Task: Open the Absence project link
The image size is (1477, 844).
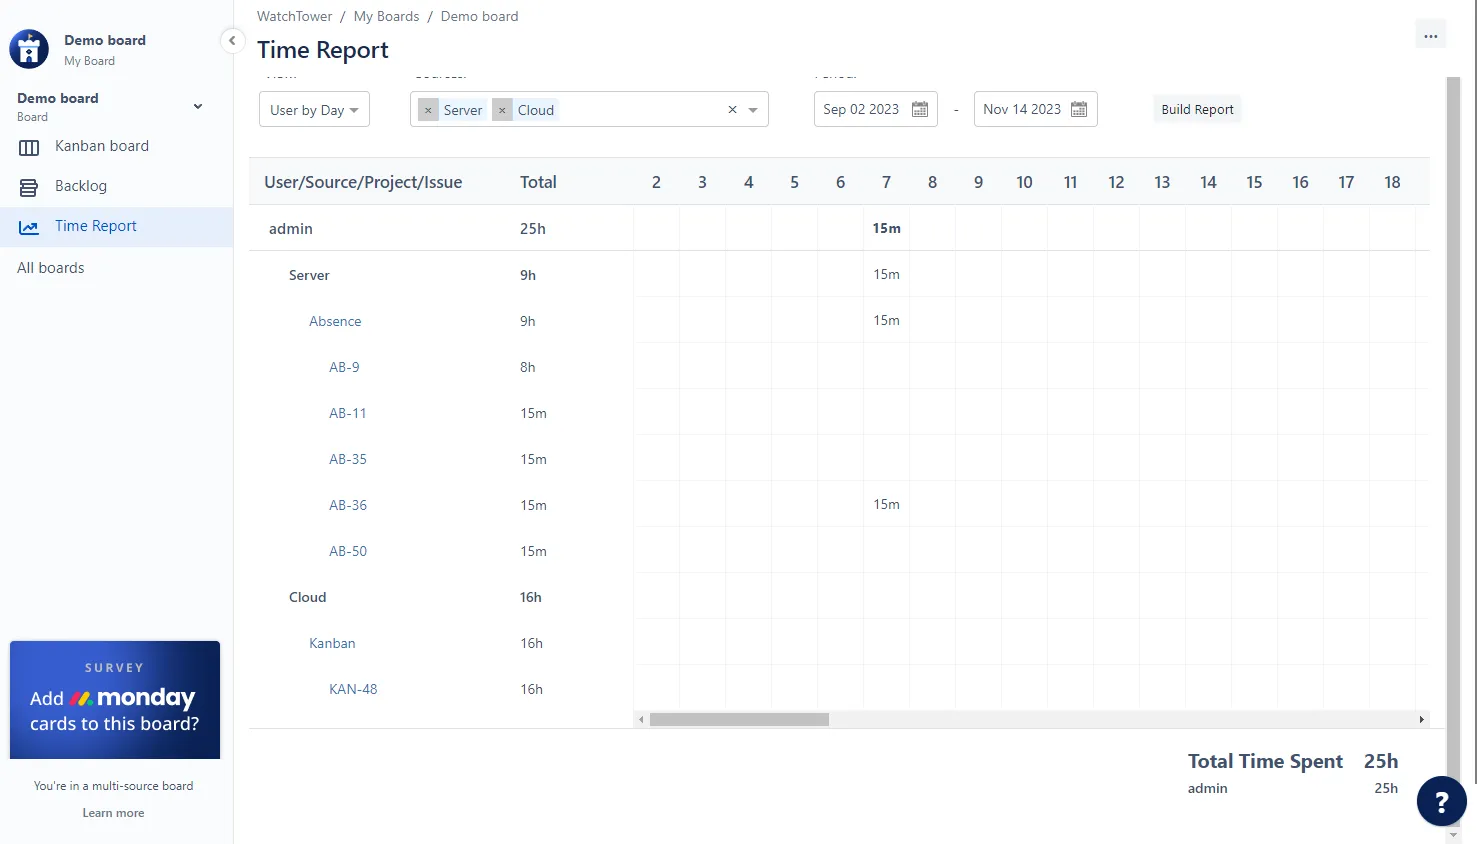Action: [x=335, y=321]
